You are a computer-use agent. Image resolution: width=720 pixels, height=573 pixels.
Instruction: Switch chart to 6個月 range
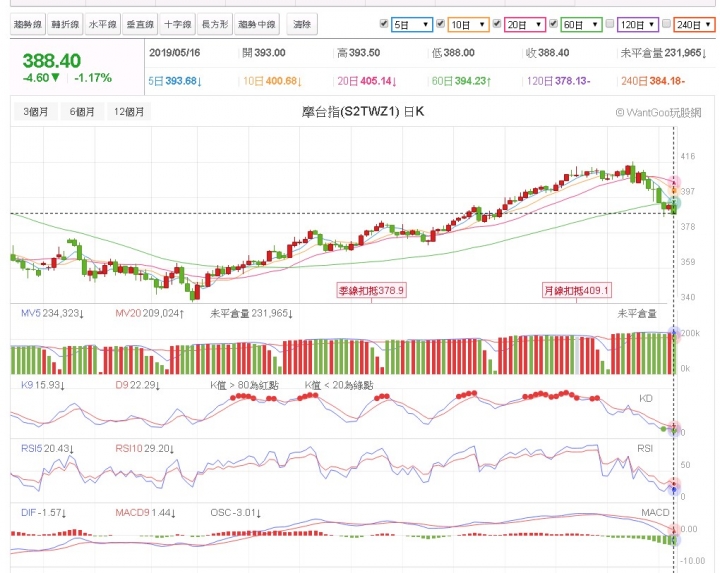tap(82, 112)
